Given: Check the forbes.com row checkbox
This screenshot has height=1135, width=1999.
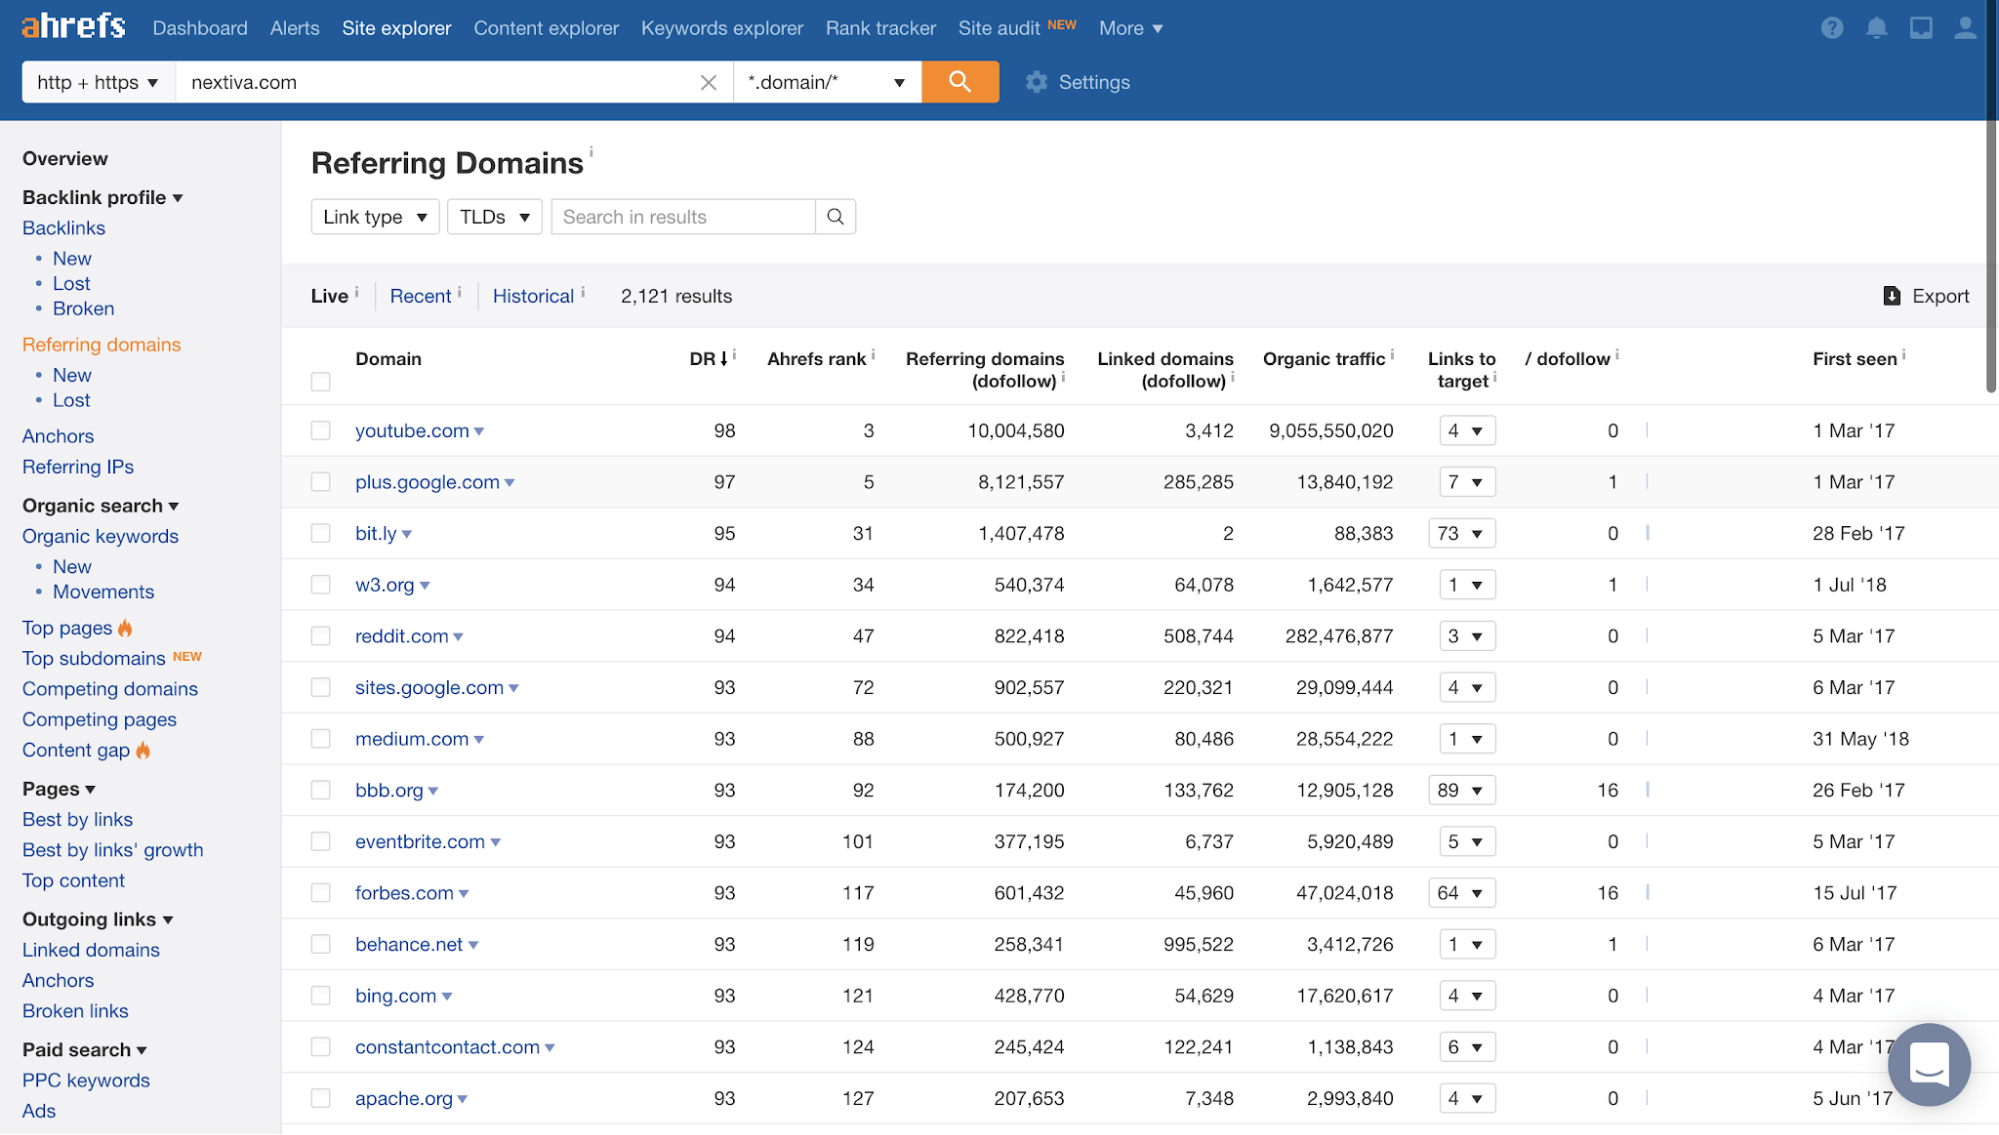Looking at the screenshot, I should pyautogui.click(x=320, y=893).
